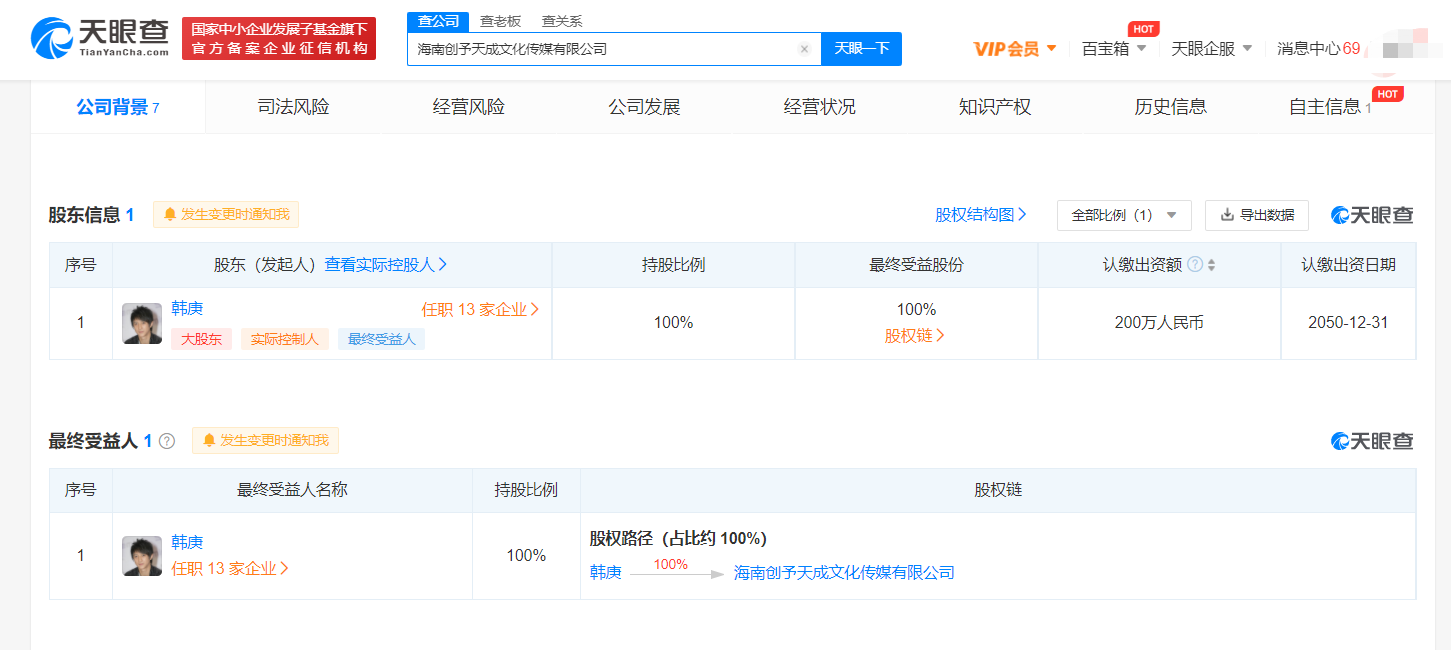The width and height of the screenshot is (1451, 650).
Task: Switch to the 公司背景 tab
Action: [x=118, y=107]
